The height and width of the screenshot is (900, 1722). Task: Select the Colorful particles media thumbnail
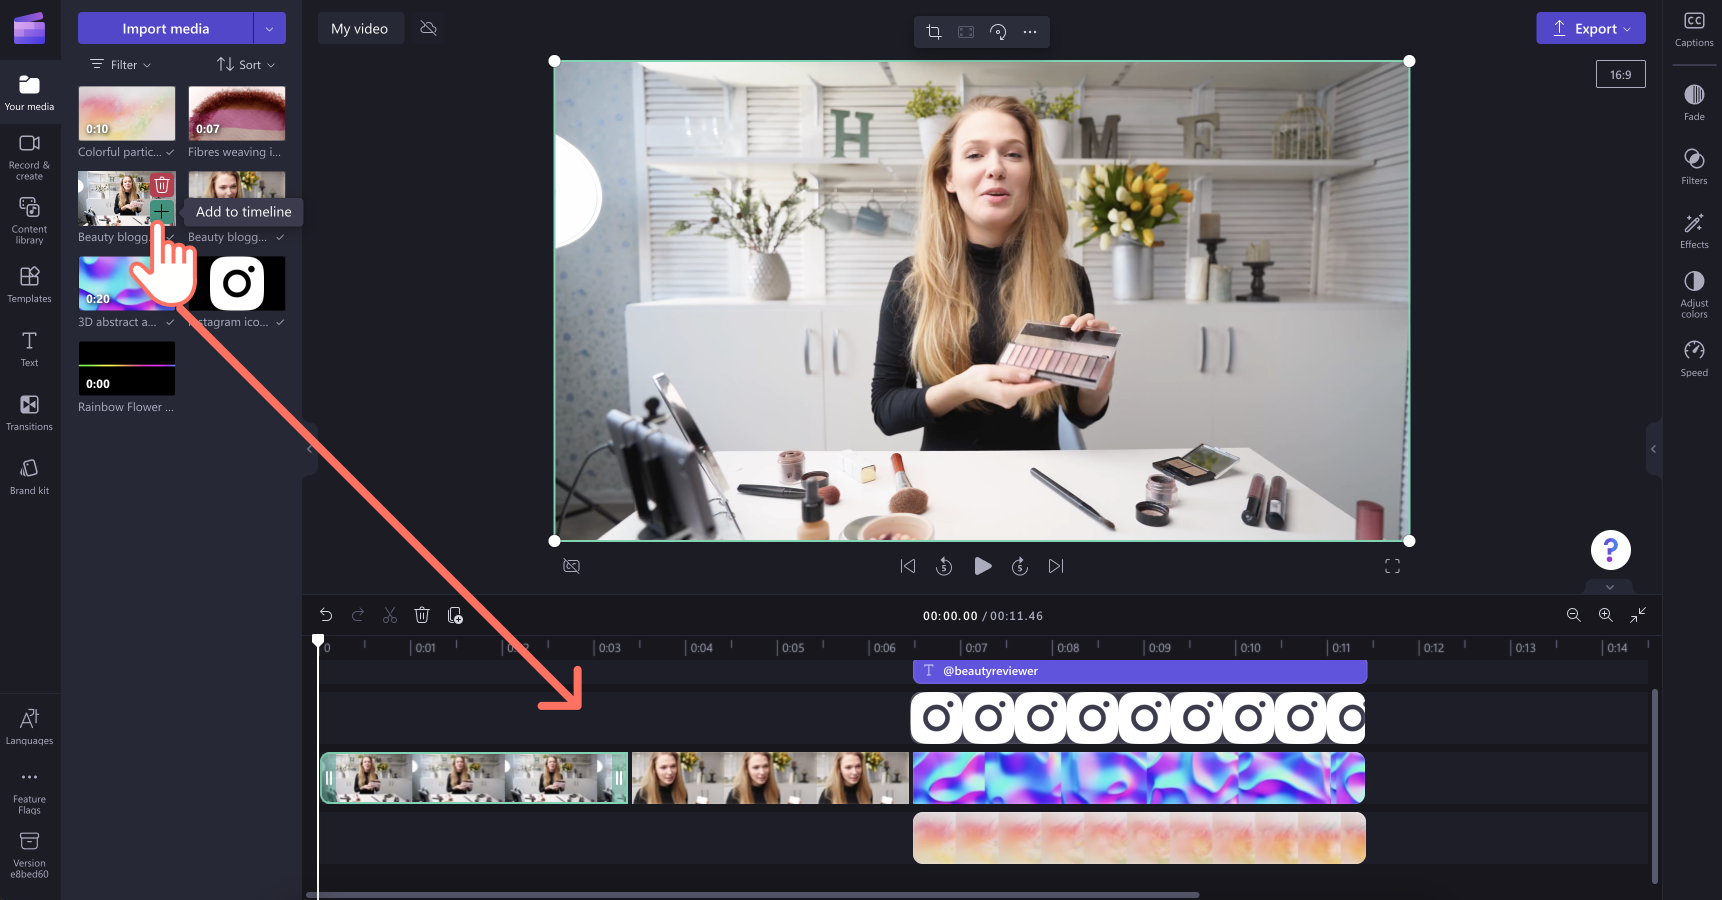click(x=127, y=113)
